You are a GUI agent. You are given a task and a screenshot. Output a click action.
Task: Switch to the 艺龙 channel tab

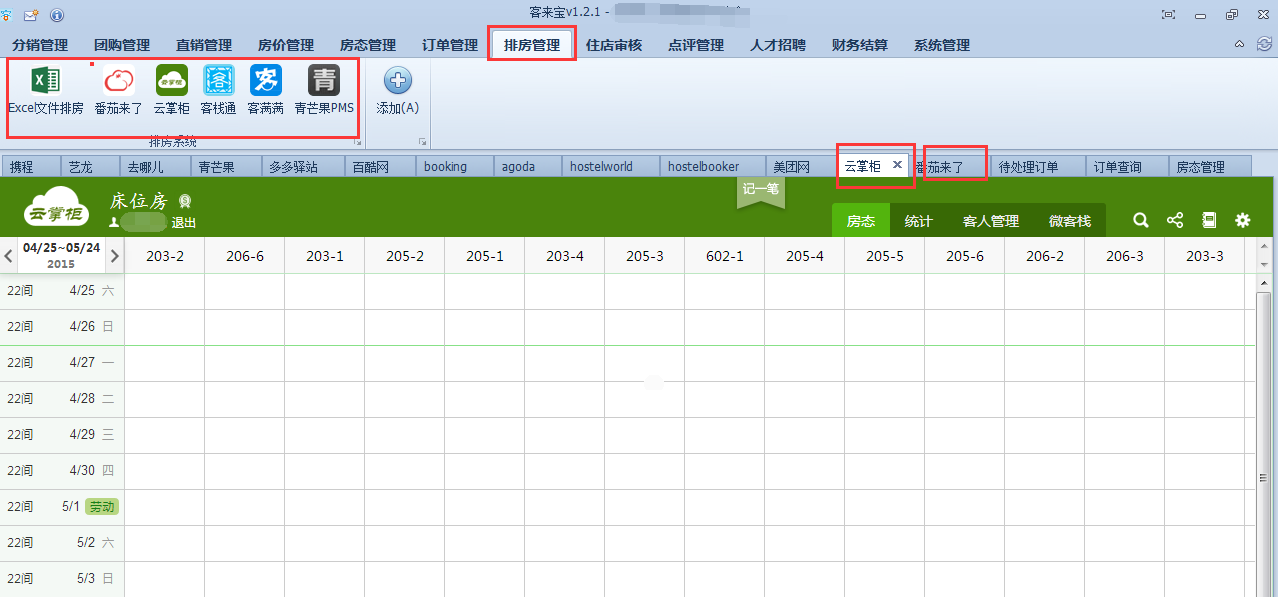(89, 167)
